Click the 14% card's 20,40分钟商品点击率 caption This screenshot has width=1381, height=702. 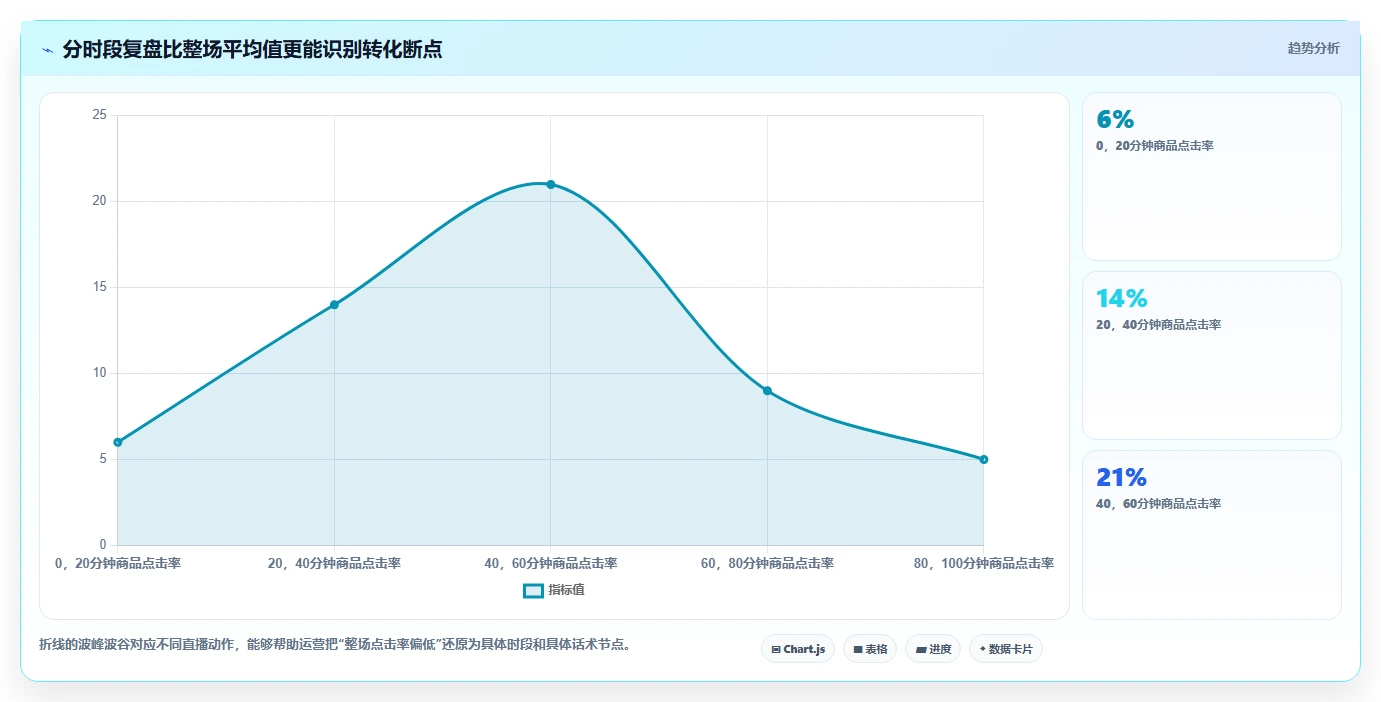click(1158, 325)
